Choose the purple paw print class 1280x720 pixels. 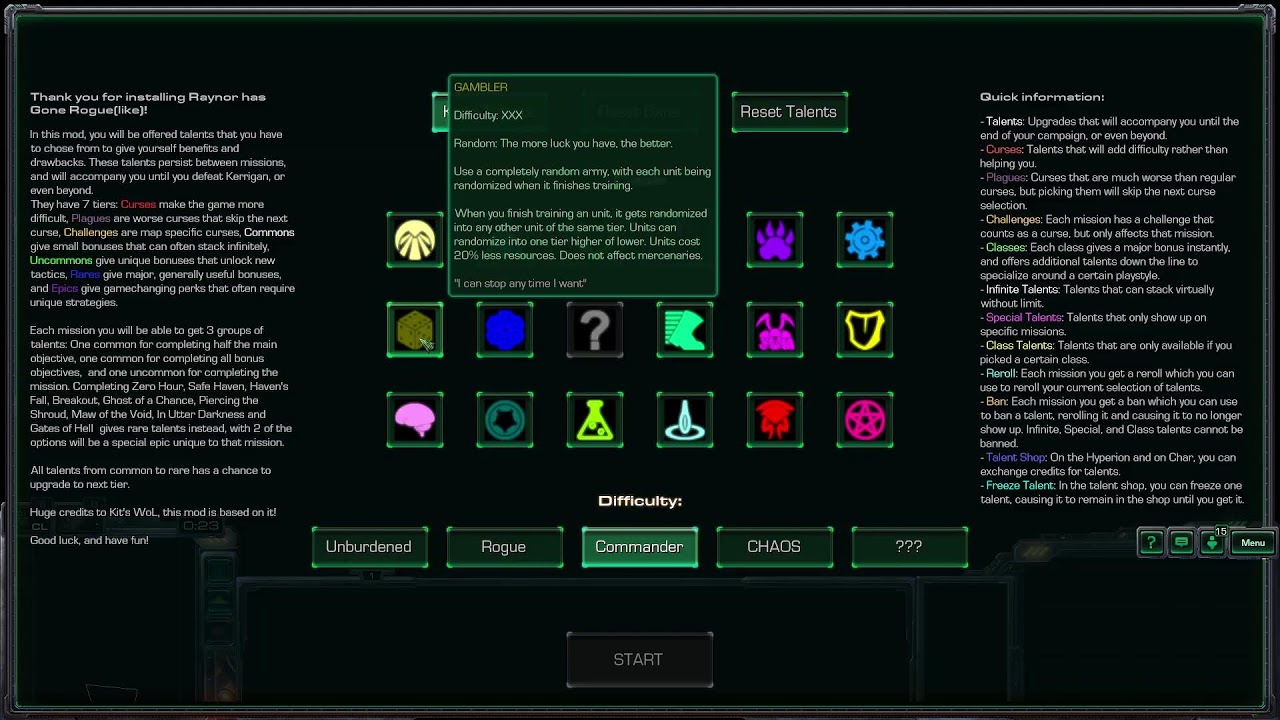click(x=775, y=240)
